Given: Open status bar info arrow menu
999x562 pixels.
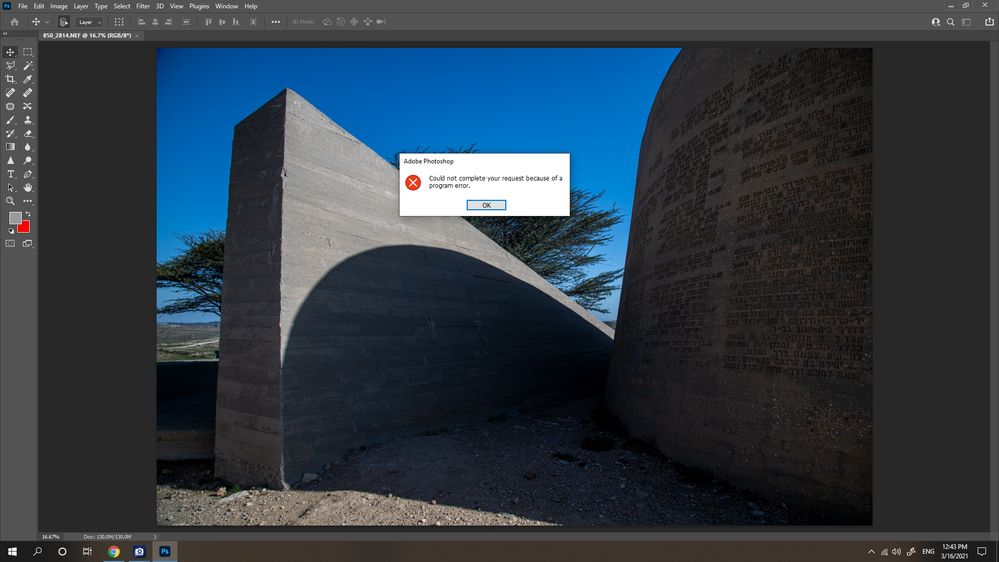Looking at the screenshot, I should [x=155, y=537].
